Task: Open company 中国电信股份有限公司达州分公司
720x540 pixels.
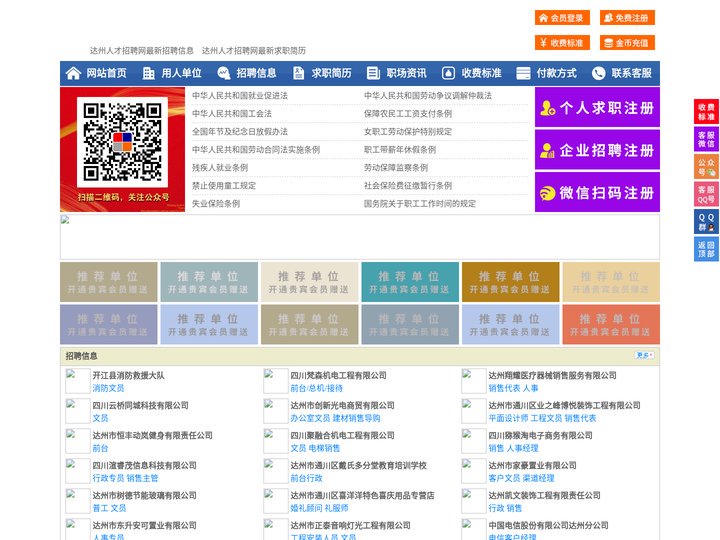Action: [548, 525]
